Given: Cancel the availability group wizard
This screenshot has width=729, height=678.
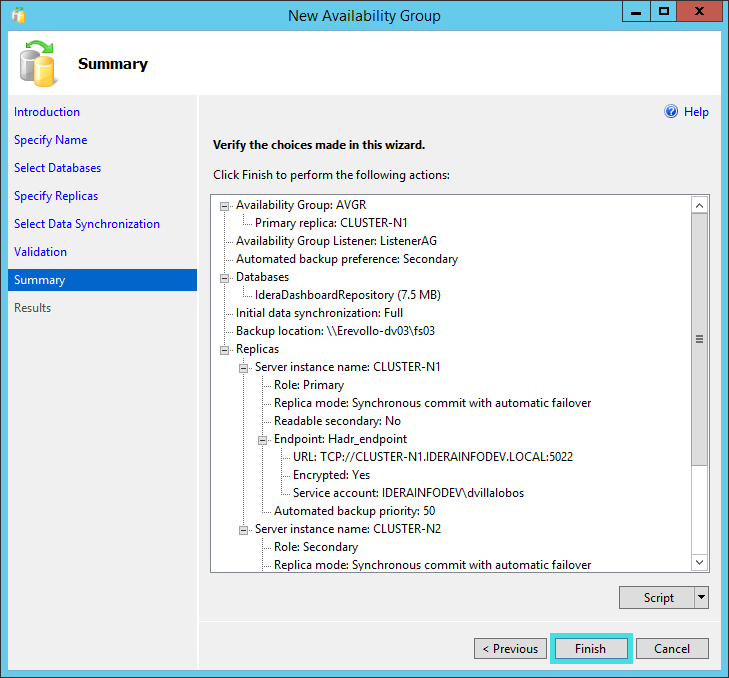Looking at the screenshot, I should tap(672, 648).
